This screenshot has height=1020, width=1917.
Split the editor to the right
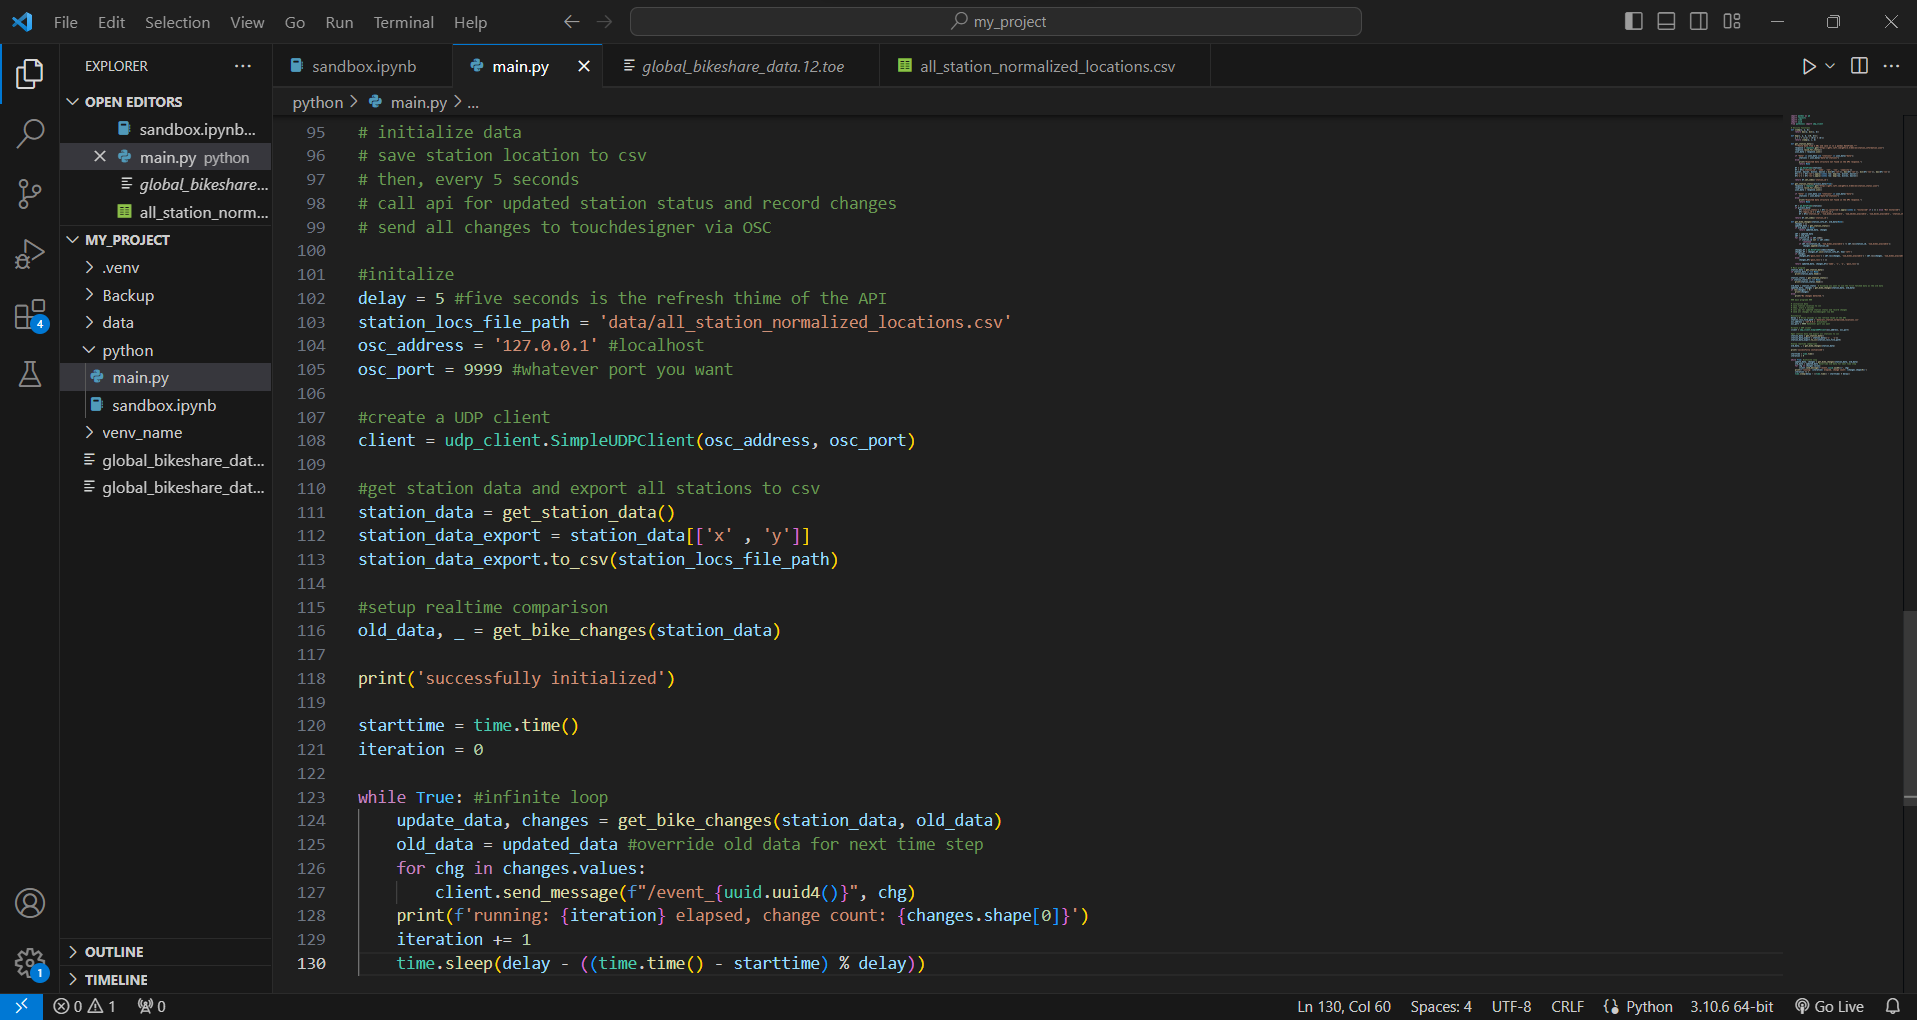coord(1859,66)
